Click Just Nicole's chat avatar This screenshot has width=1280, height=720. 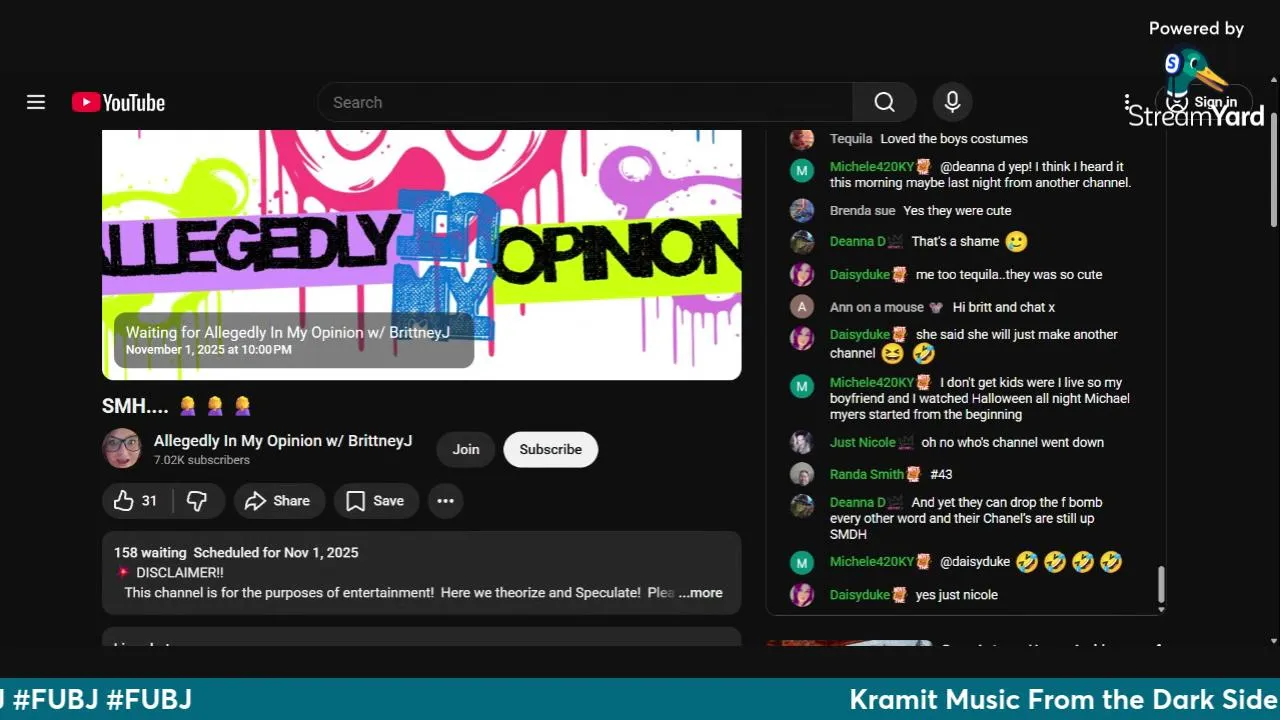click(802, 442)
